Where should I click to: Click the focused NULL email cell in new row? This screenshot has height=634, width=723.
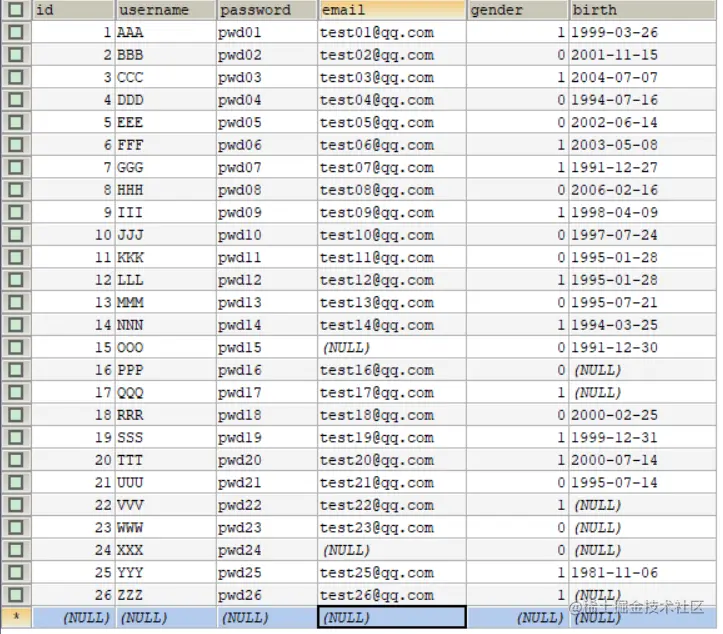click(392, 617)
